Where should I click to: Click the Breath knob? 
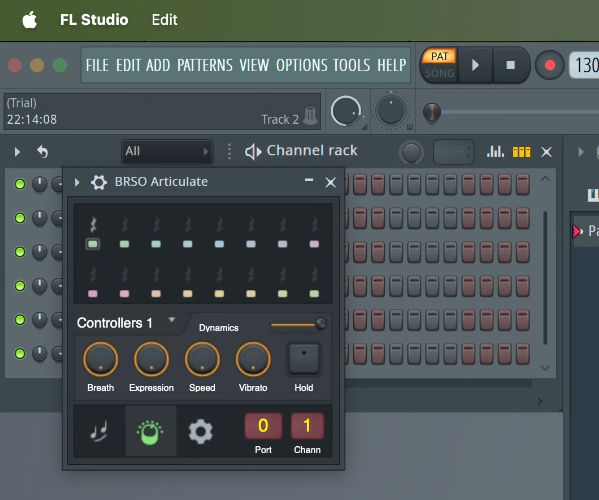pos(100,359)
